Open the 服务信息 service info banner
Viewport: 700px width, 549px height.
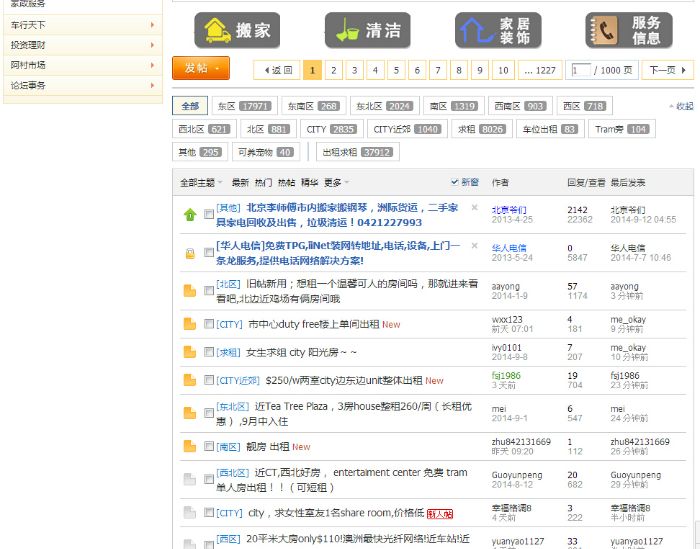coord(629,30)
